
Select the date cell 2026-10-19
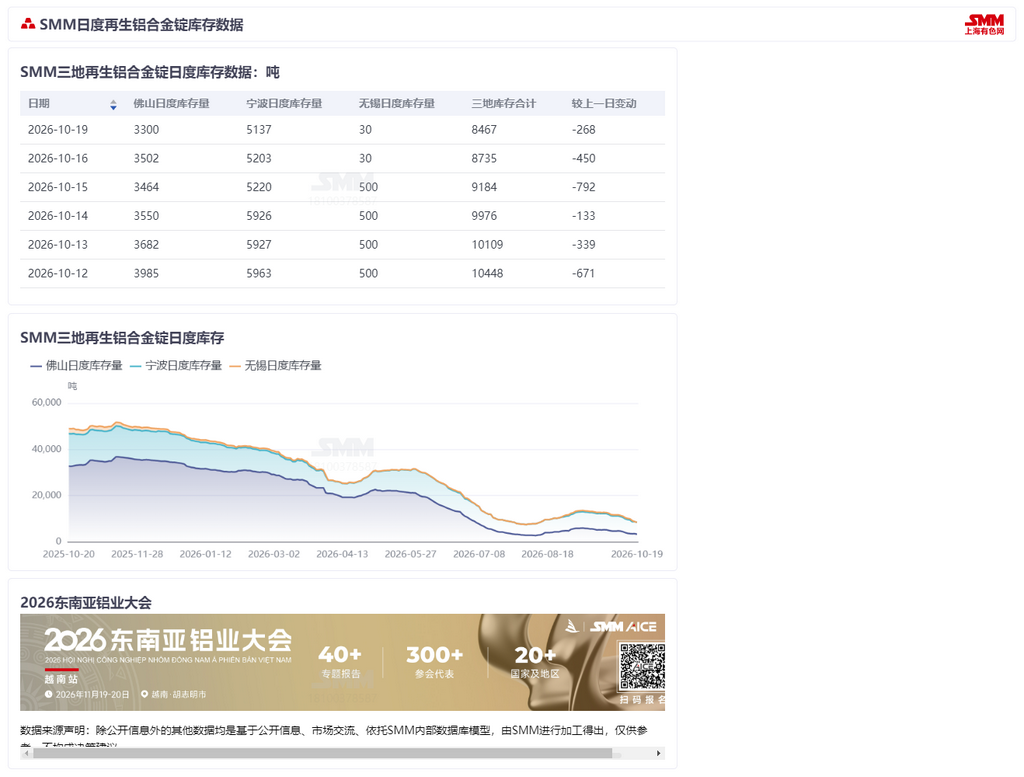[57, 130]
